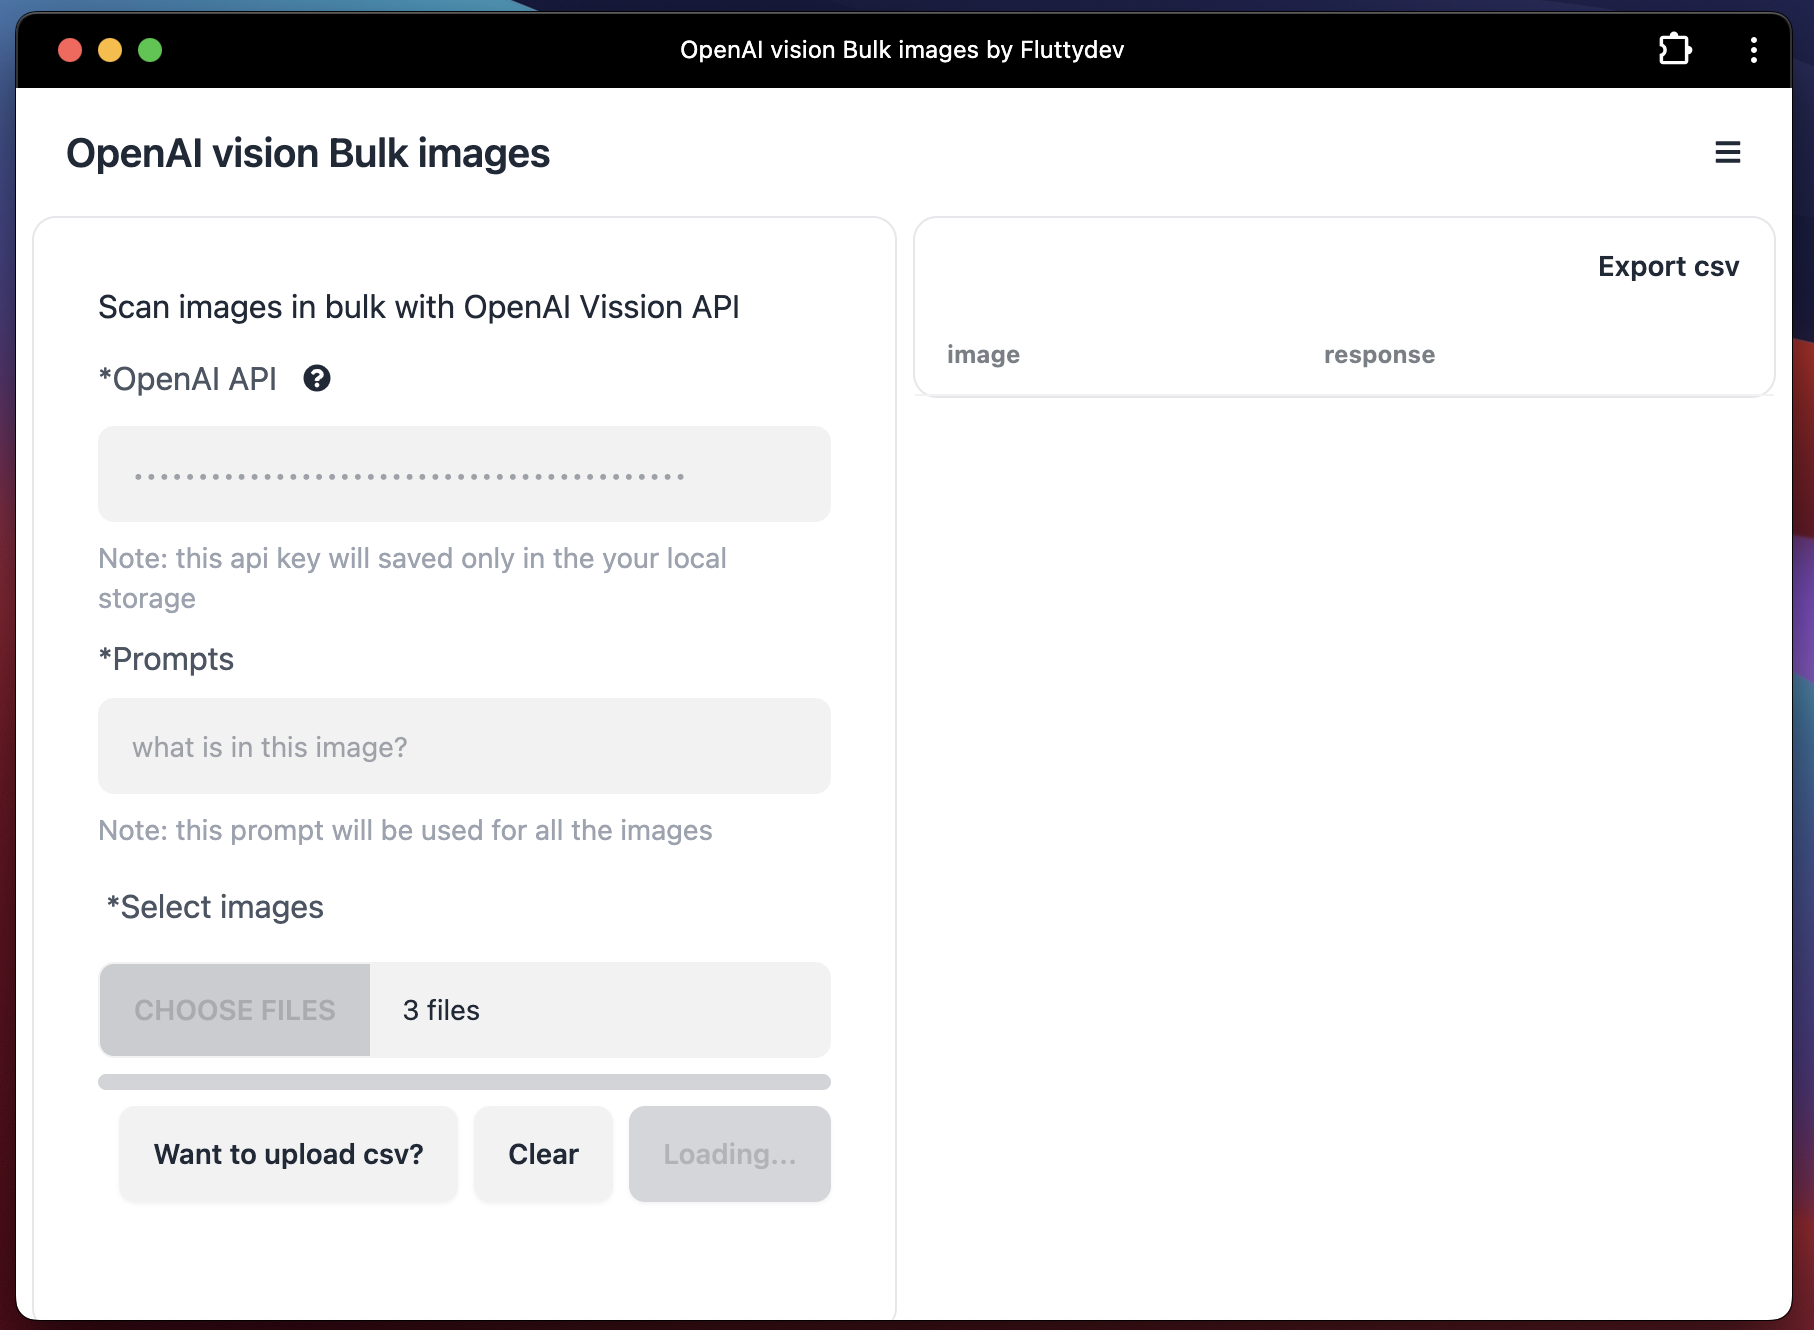Click the OpenAI API help question mark icon
Screen dimensions: 1814x1330
tap(317, 379)
